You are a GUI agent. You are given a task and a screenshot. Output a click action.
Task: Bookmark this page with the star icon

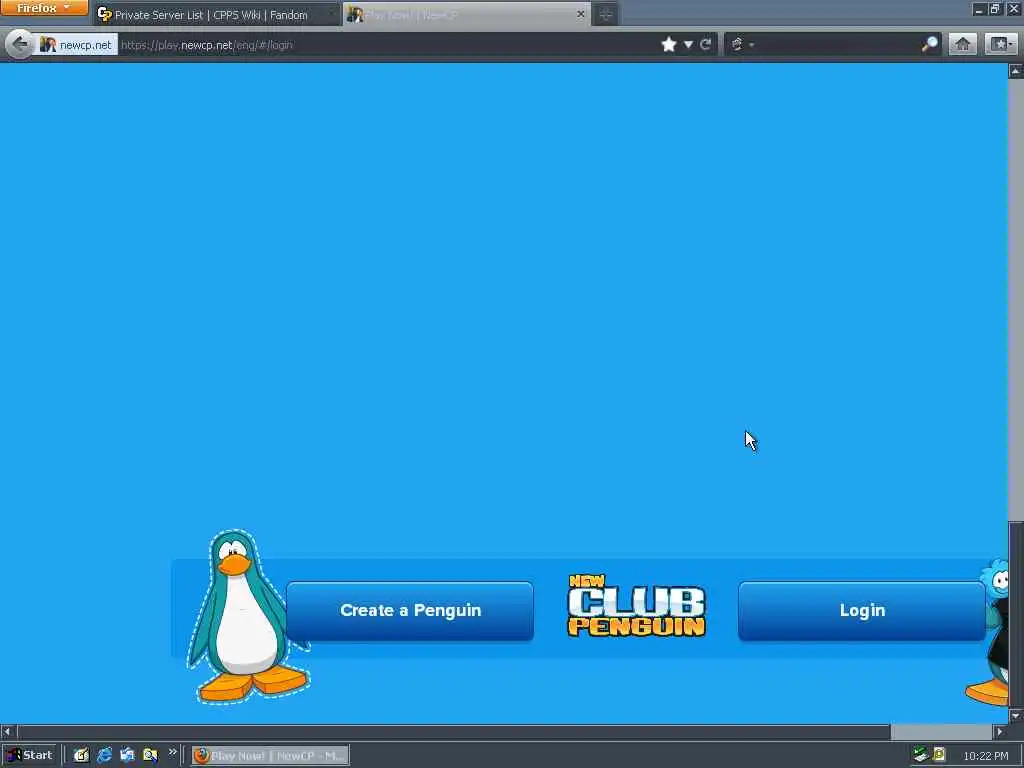point(668,44)
